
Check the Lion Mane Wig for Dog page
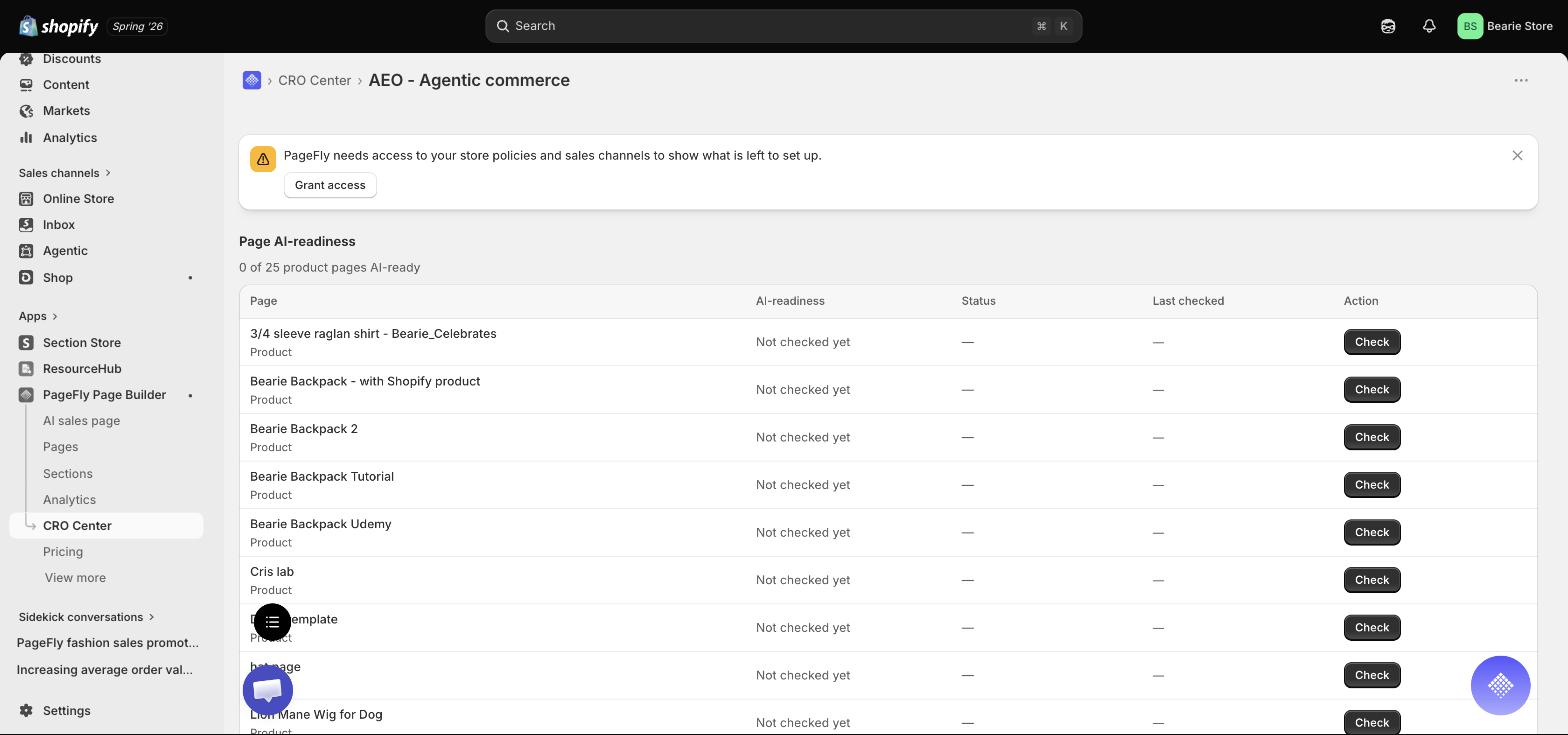1372,722
